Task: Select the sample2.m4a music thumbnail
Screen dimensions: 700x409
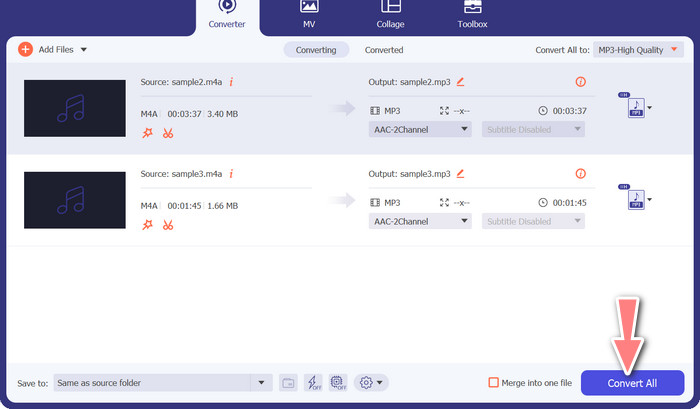Action: pyautogui.click(x=75, y=109)
